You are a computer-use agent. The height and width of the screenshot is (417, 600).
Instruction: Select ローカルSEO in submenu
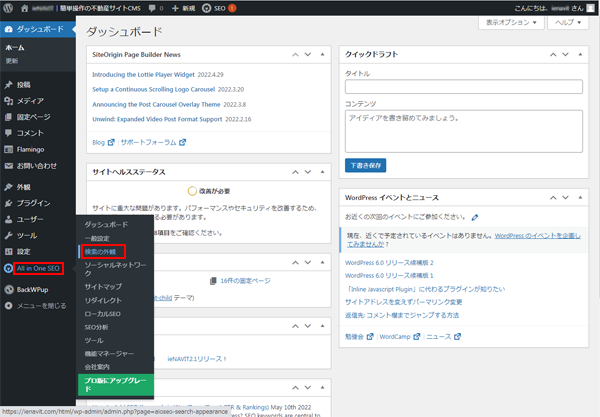click(x=103, y=314)
